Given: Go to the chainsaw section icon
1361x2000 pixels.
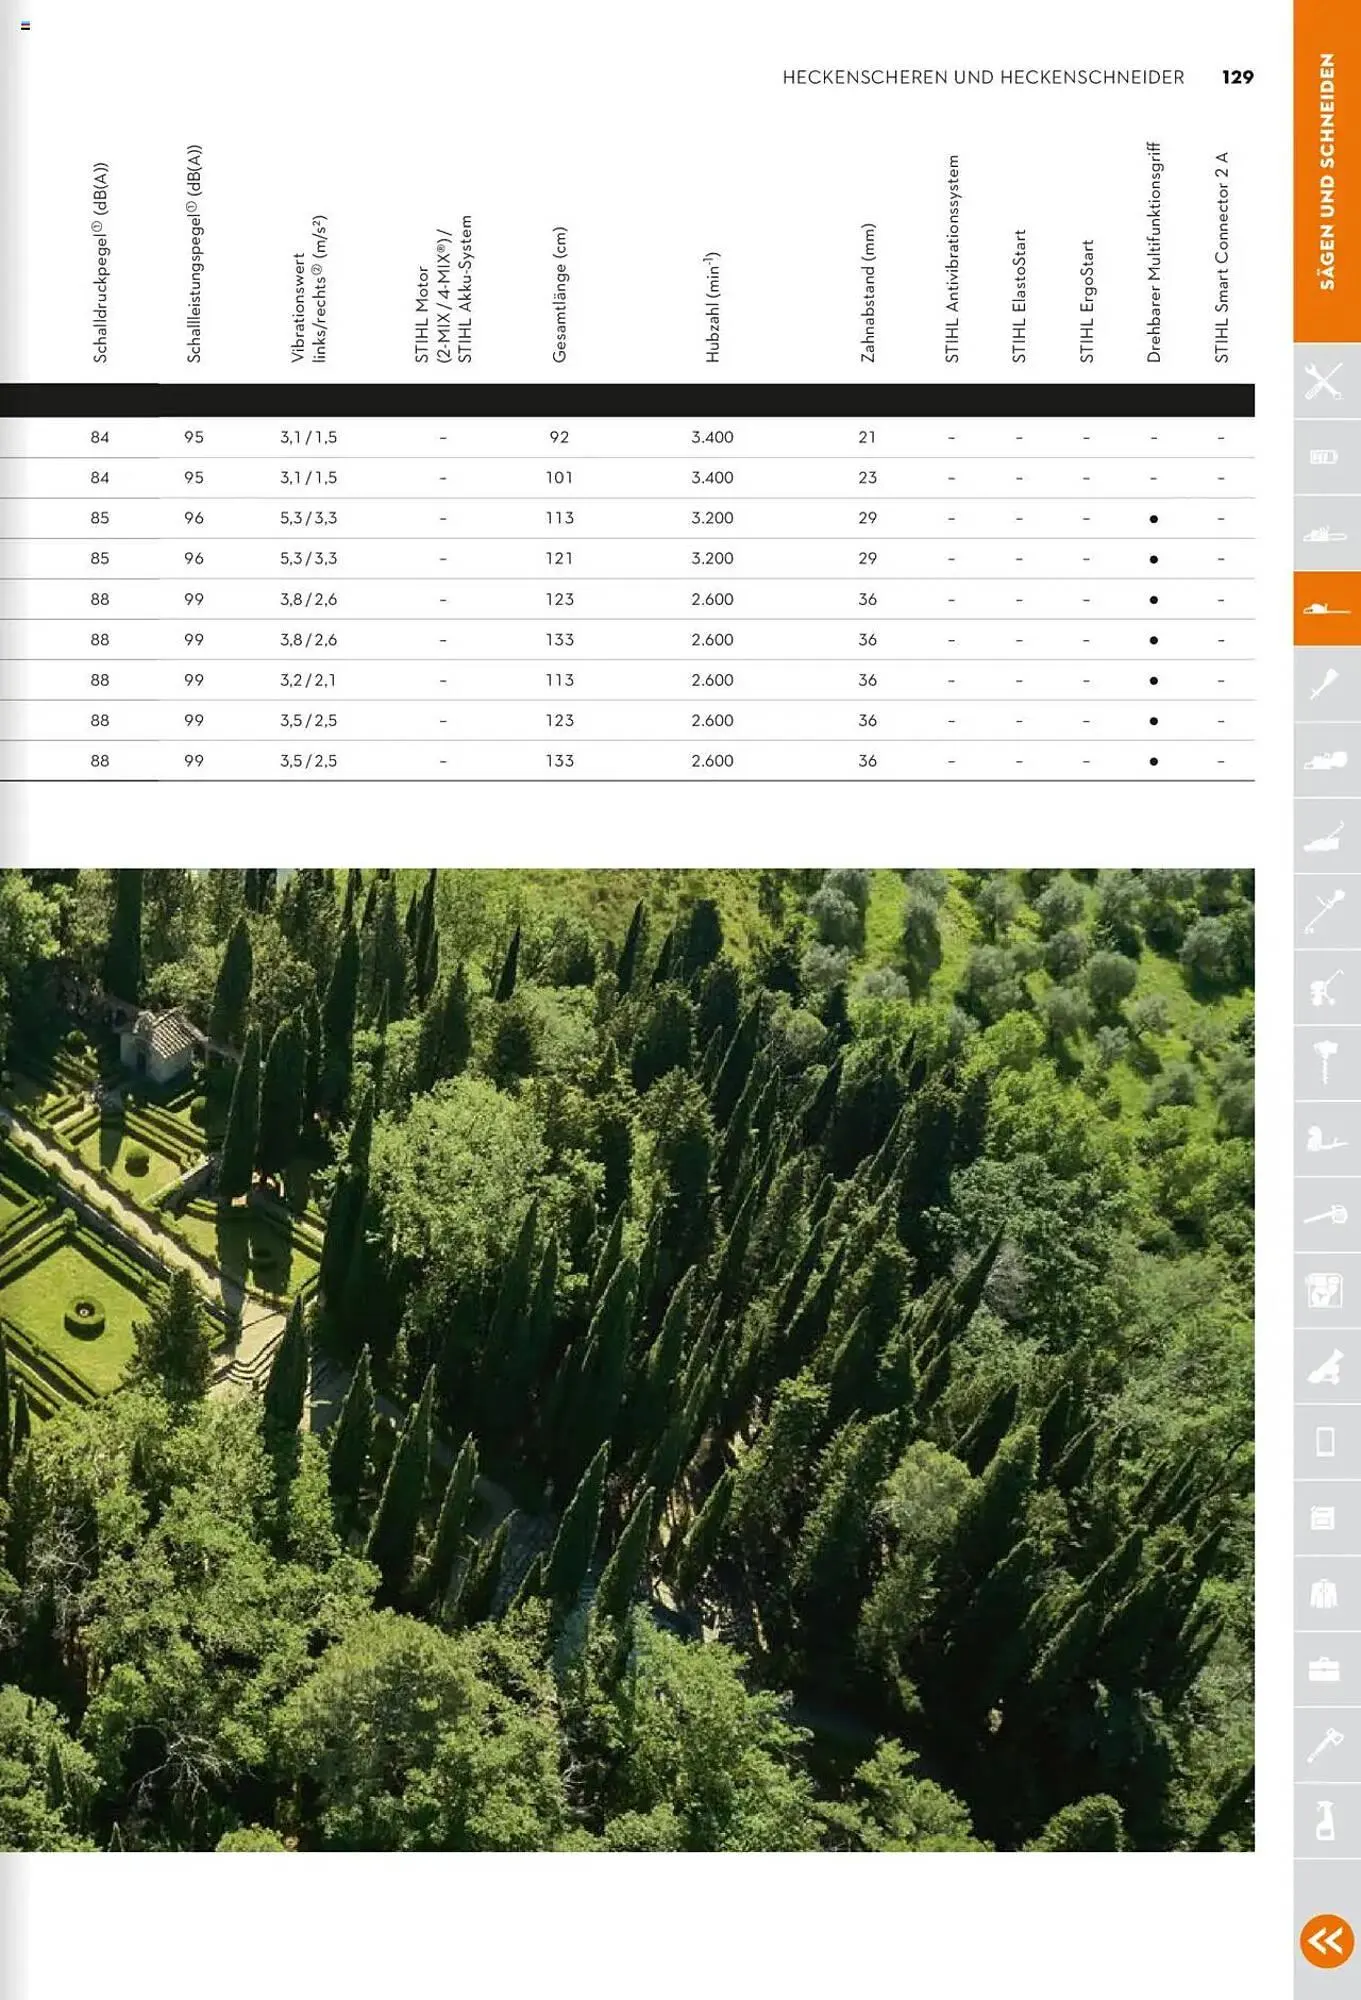Looking at the screenshot, I should [1326, 533].
